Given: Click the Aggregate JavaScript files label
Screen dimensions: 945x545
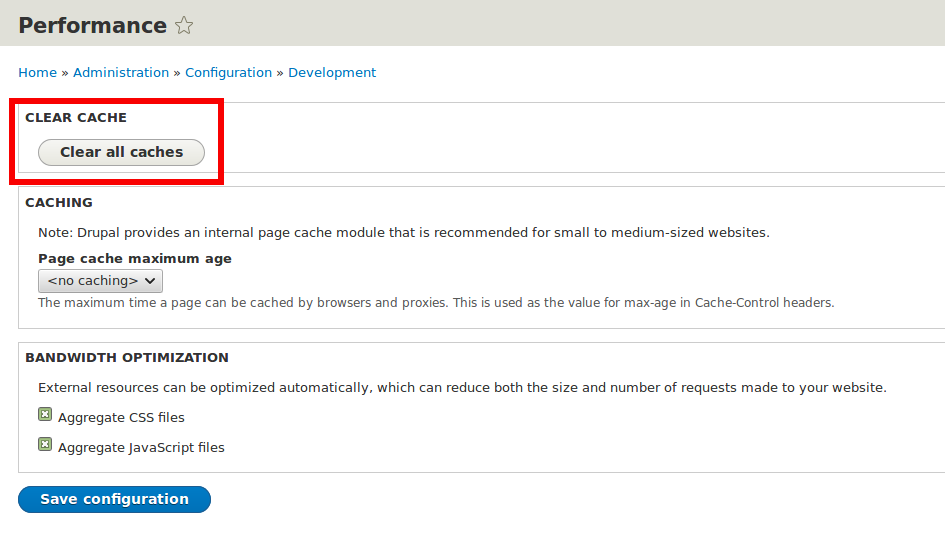Looking at the screenshot, I should [x=141, y=447].
